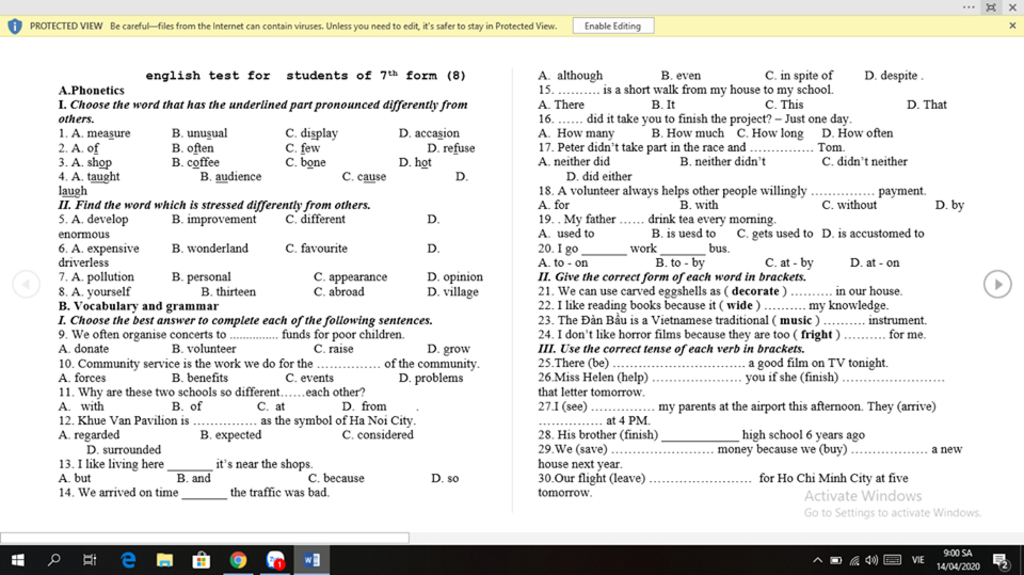Click the volume speaker icon

point(871,560)
